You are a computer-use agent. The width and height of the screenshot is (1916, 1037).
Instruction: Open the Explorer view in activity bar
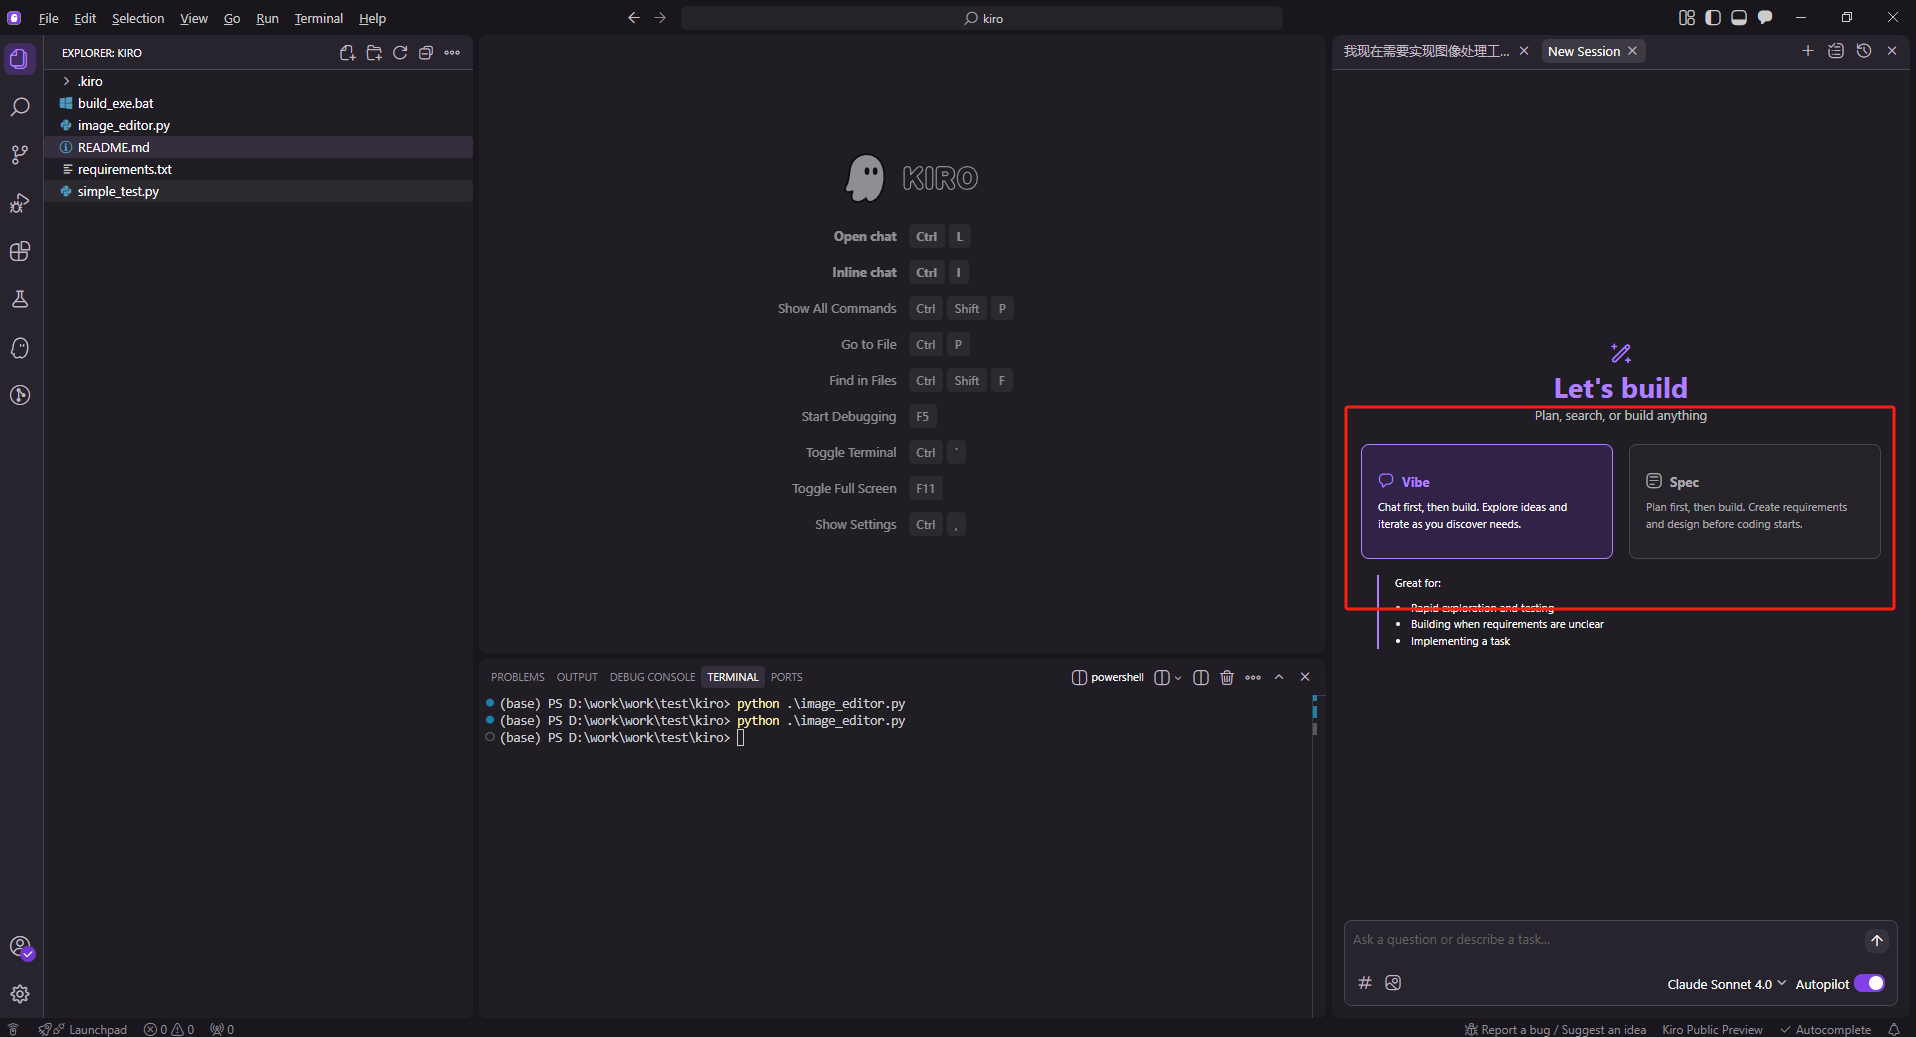pos(20,59)
